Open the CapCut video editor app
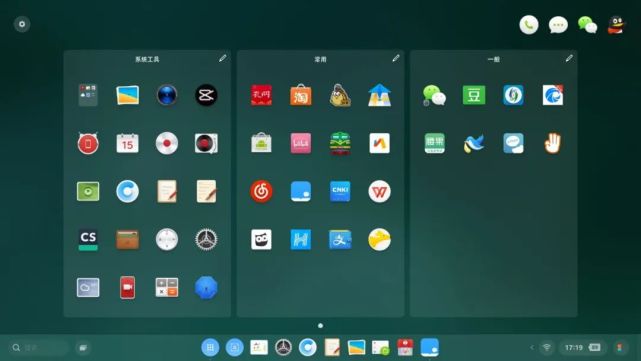 [x=206, y=95]
